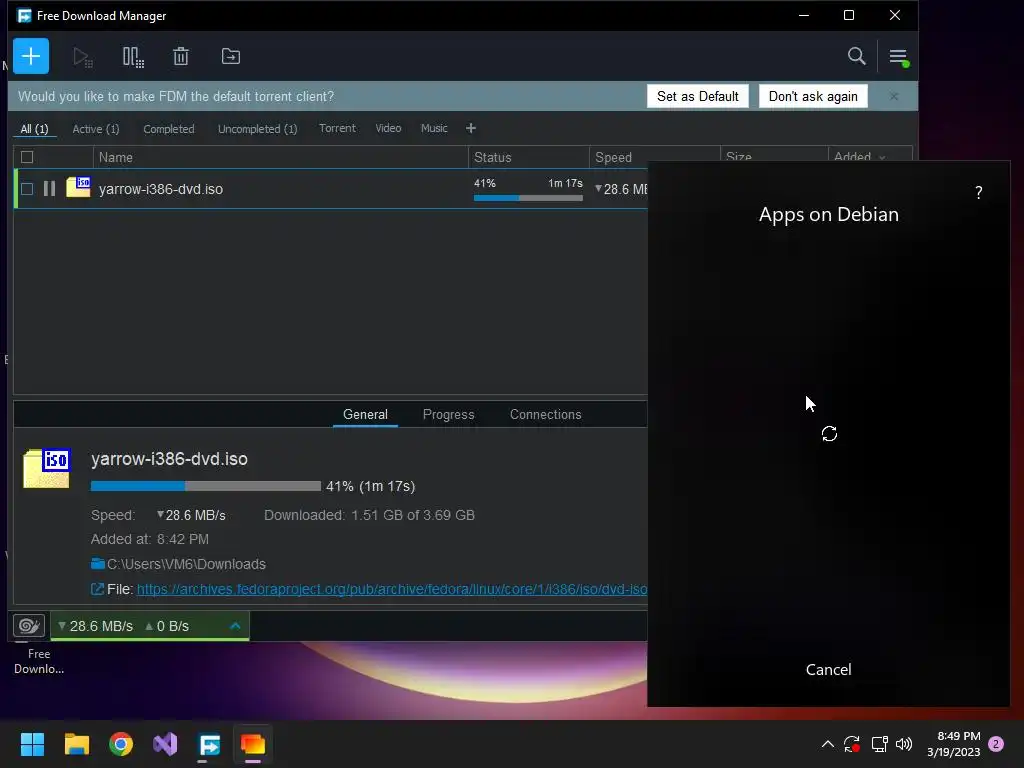1024x768 pixels.
Task: Open the download speed limit indicator
Action: (x=95, y=626)
